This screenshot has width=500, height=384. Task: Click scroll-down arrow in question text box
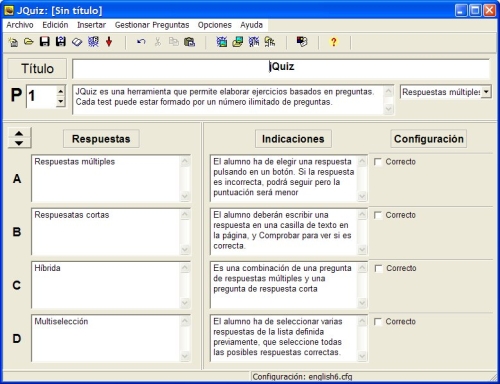pyautogui.click(x=389, y=109)
